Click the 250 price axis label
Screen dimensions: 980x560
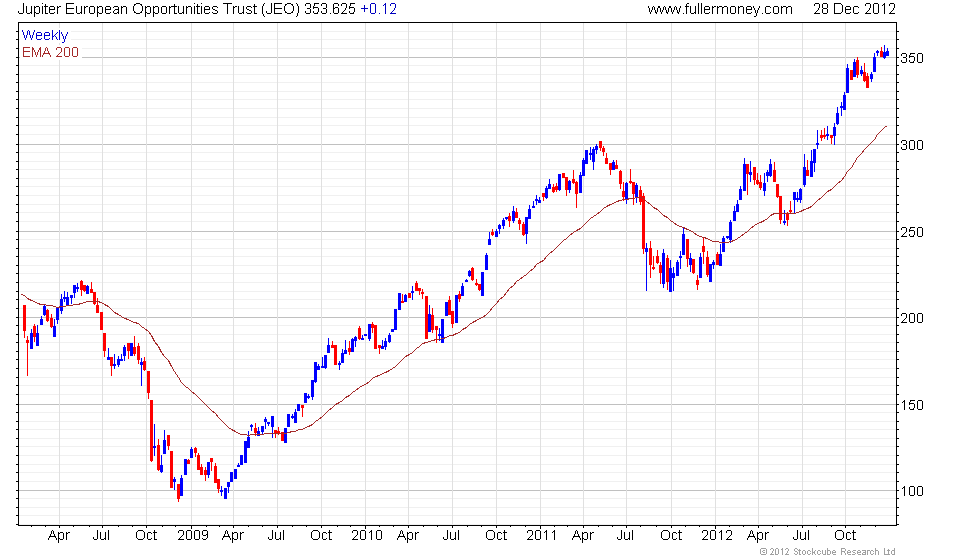tap(911, 232)
